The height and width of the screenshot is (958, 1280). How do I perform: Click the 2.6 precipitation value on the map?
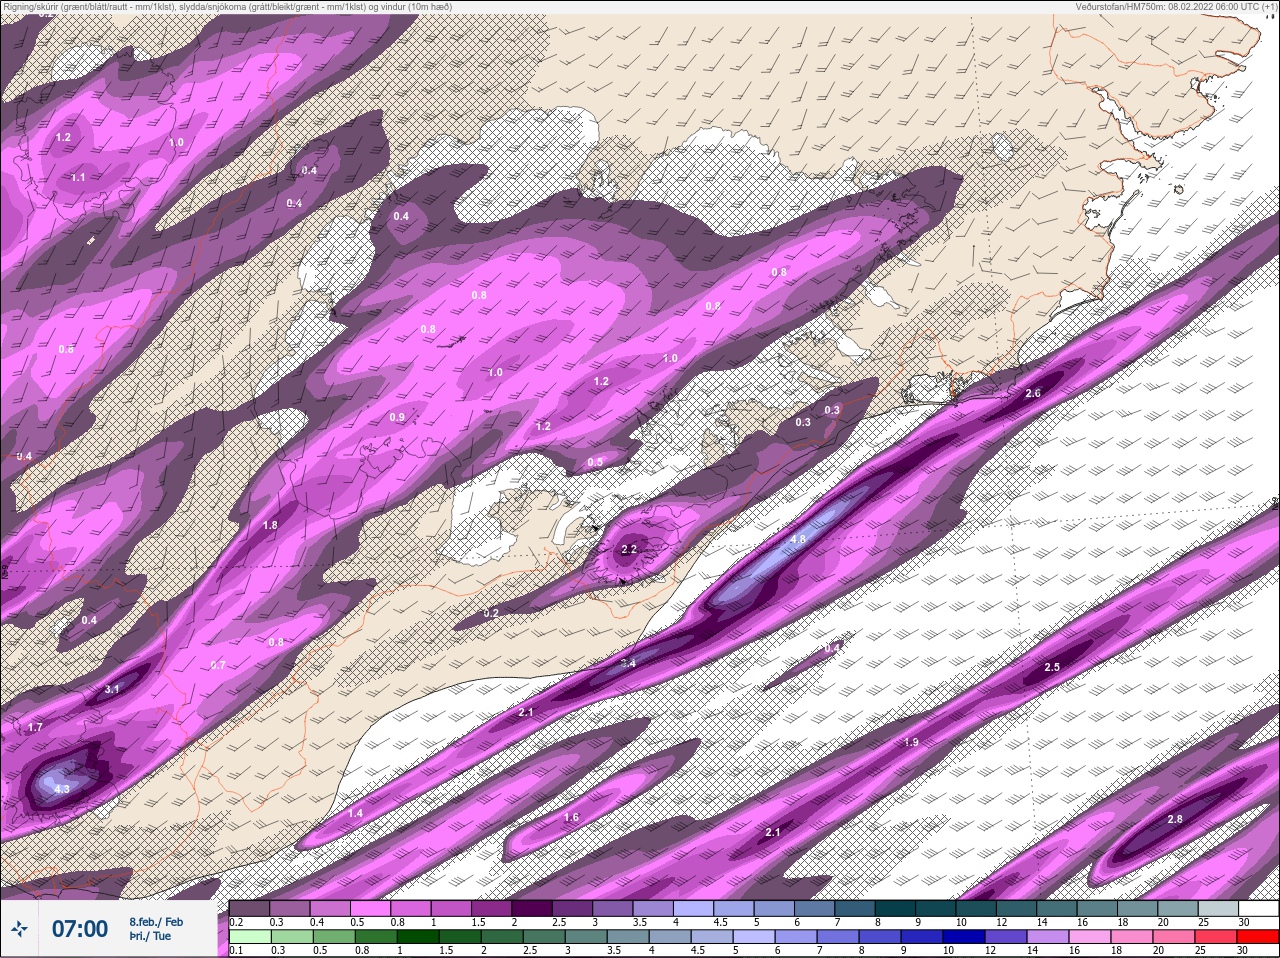[1034, 394]
